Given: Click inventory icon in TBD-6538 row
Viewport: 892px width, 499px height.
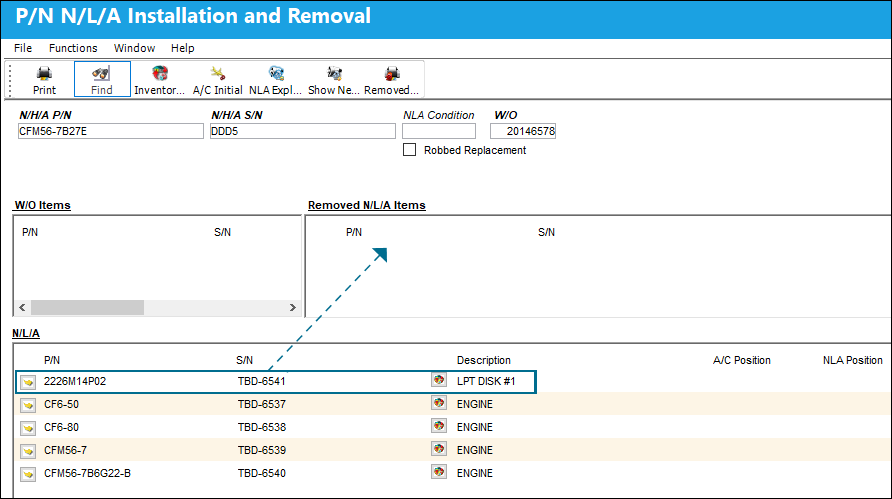Looking at the screenshot, I should click(439, 426).
